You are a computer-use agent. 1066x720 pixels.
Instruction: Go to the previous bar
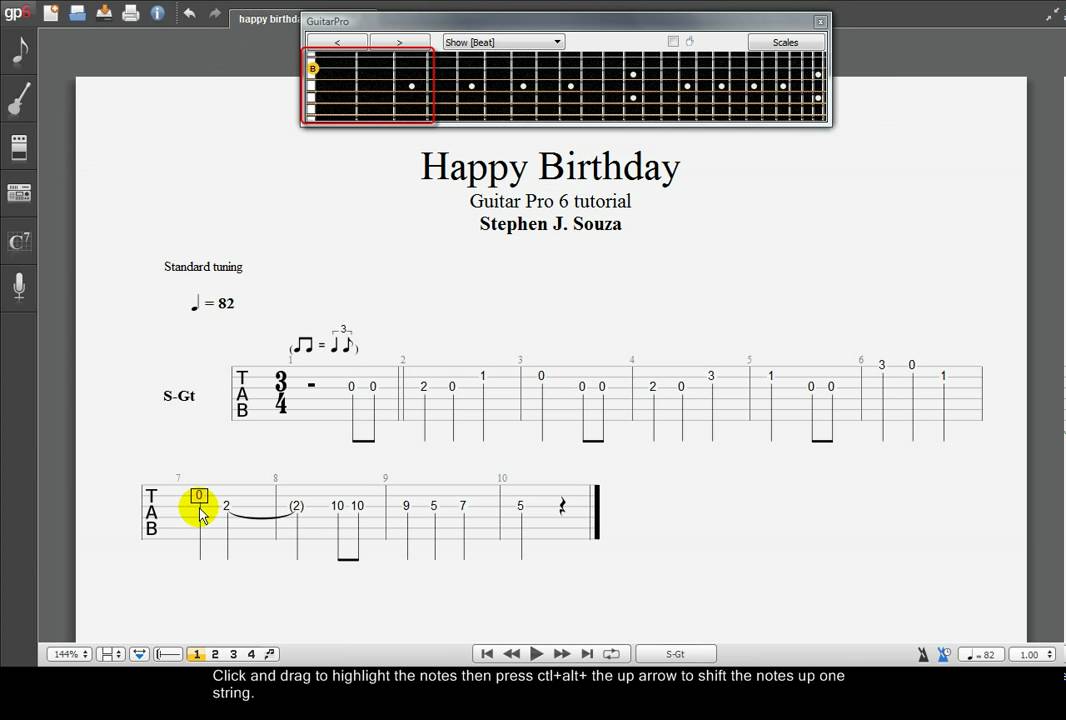[511, 654]
